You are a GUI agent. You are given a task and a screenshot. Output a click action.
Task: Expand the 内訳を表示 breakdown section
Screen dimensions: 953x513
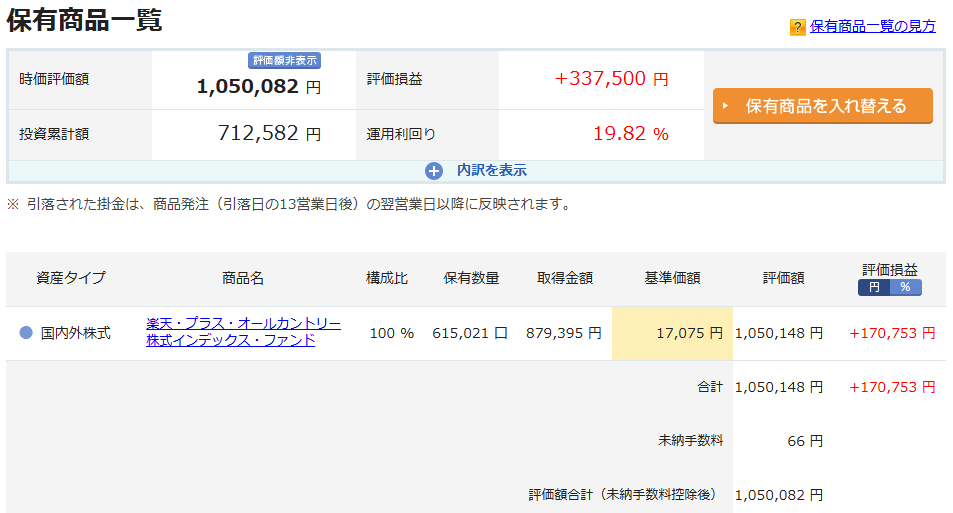pyautogui.click(x=491, y=171)
